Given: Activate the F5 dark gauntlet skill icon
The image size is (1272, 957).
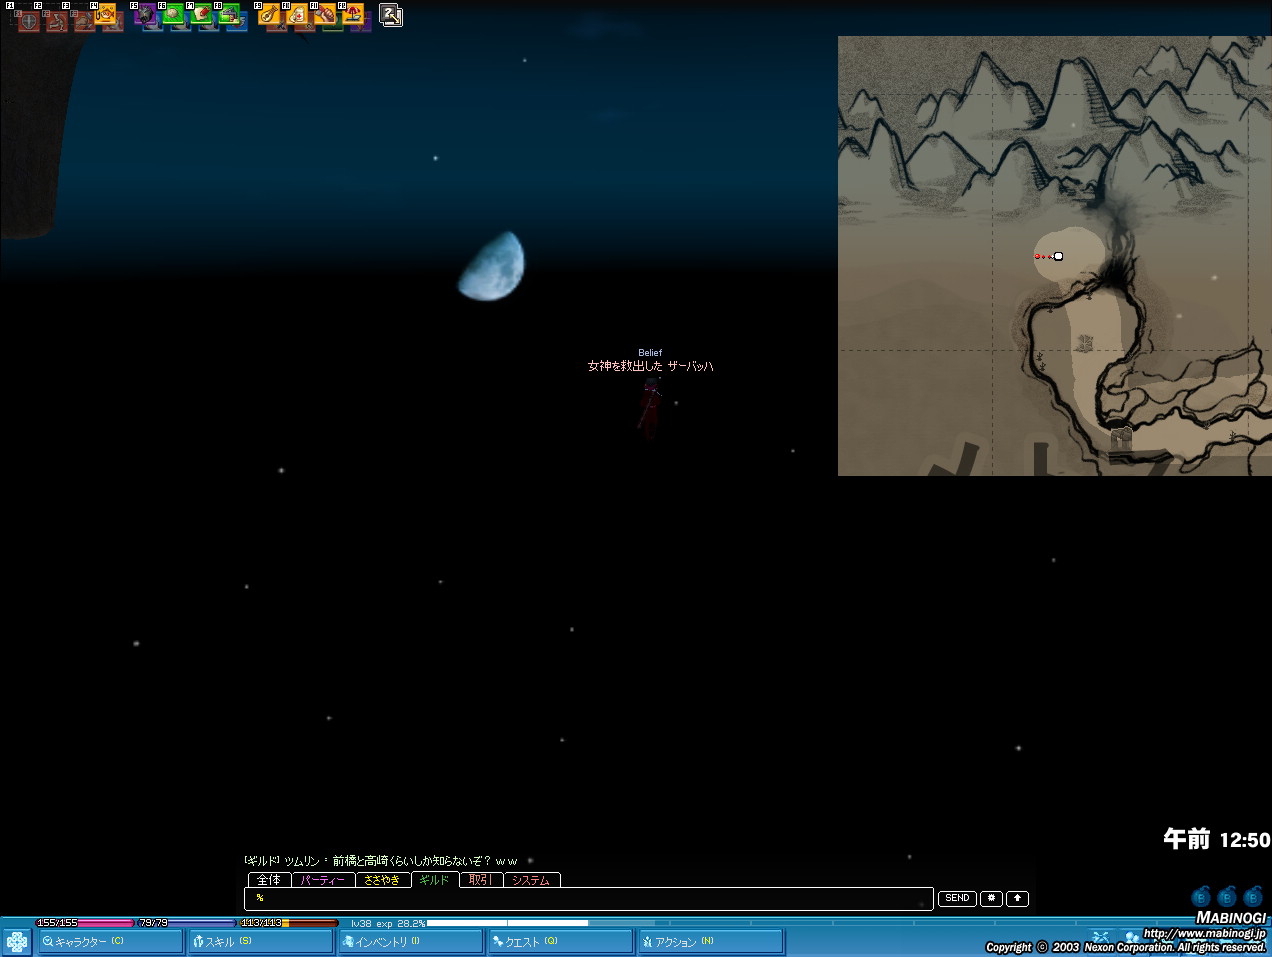Looking at the screenshot, I should pos(146,14).
